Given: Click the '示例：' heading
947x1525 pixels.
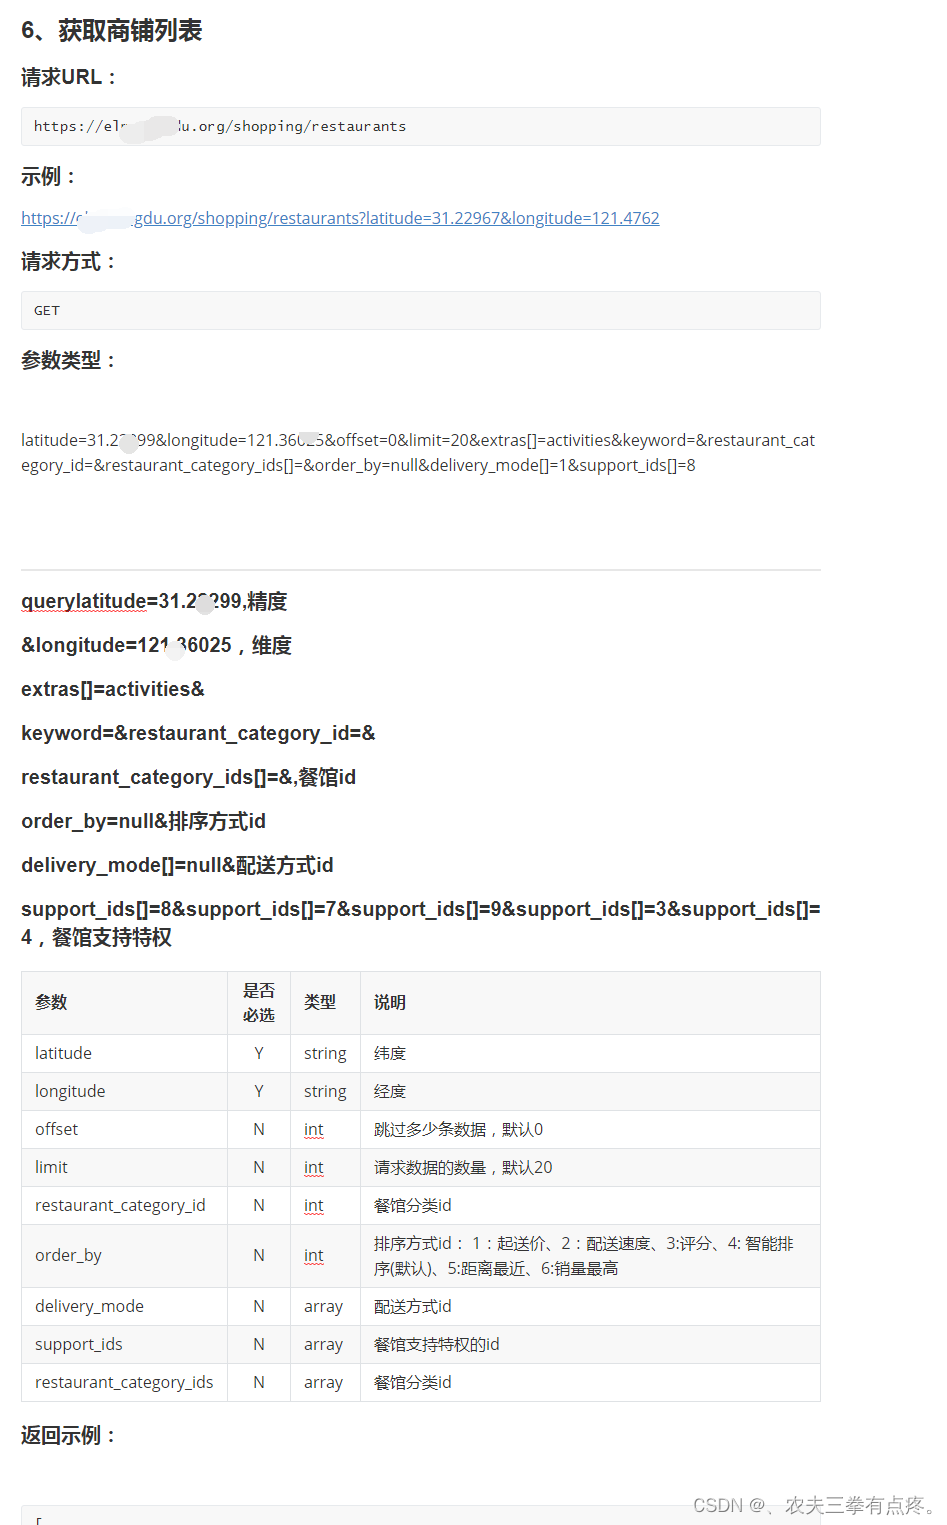Looking at the screenshot, I should coord(49,177).
